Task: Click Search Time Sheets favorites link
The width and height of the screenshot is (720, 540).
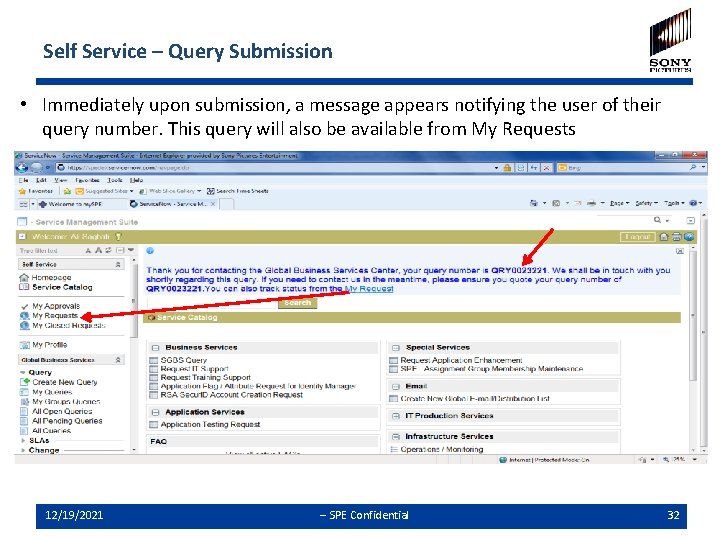Action: tap(237, 191)
